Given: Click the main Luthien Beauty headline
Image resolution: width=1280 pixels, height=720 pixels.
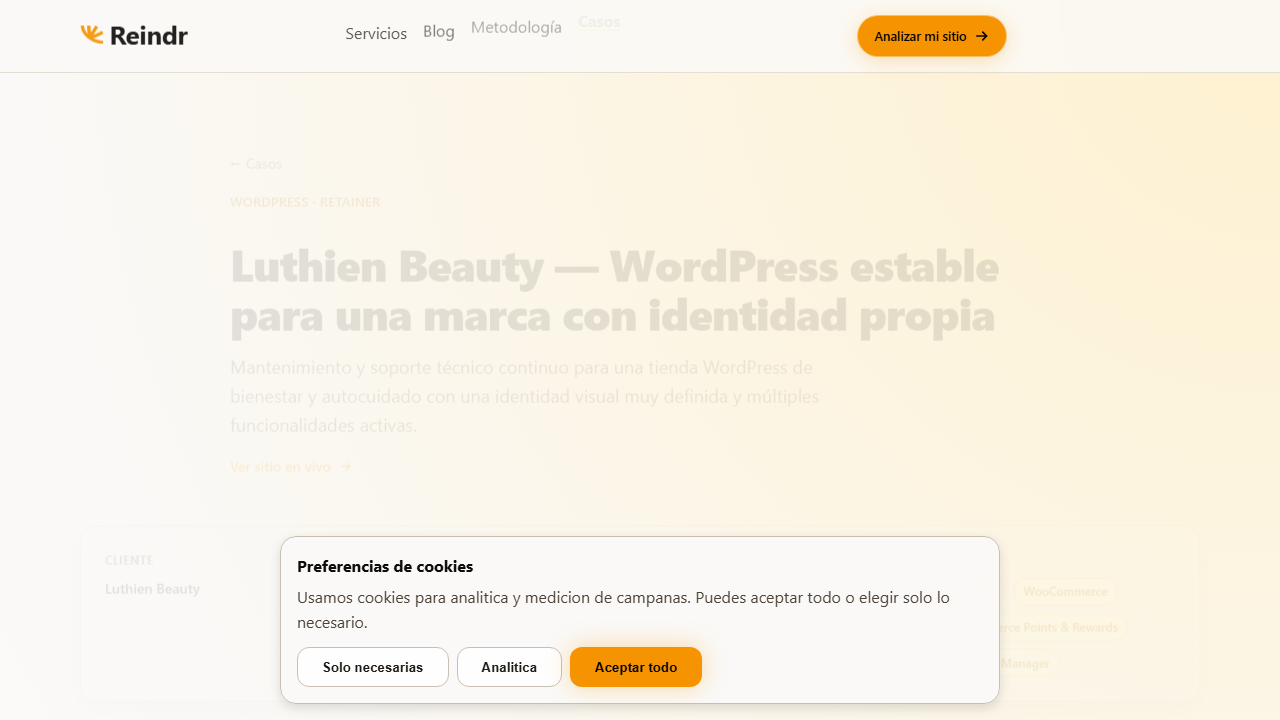Looking at the screenshot, I should click(x=615, y=291).
